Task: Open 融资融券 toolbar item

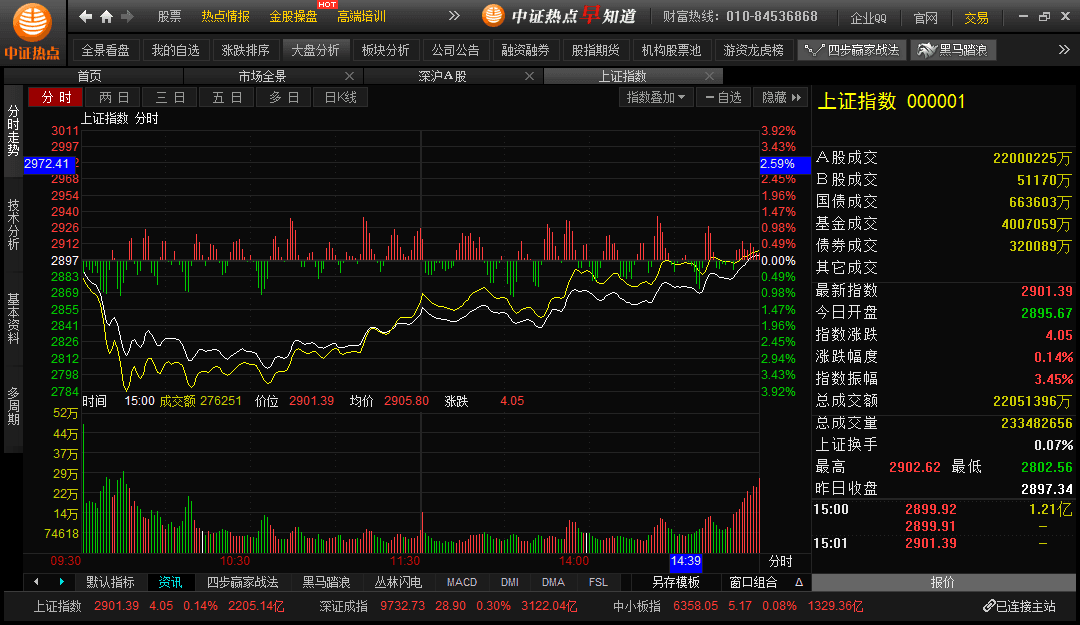Action: 526,50
